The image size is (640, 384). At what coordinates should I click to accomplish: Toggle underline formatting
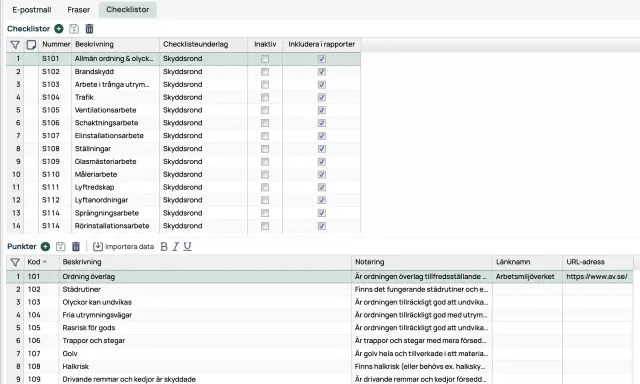[187, 246]
